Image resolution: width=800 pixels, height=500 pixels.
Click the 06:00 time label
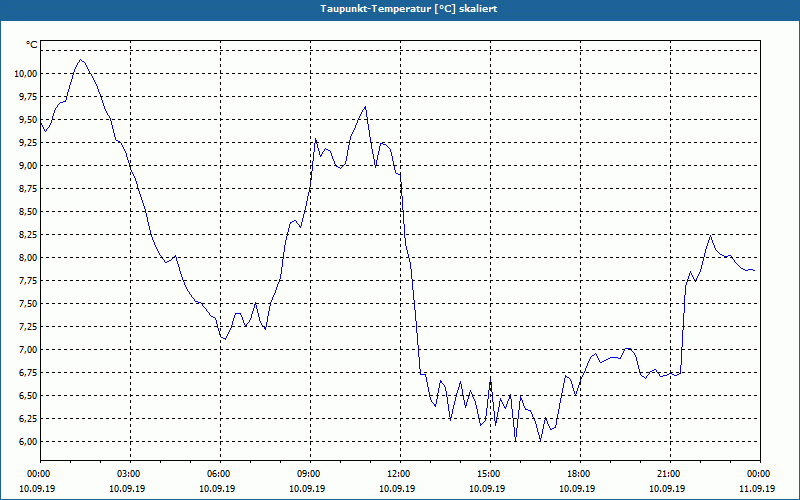coord(220,474)
